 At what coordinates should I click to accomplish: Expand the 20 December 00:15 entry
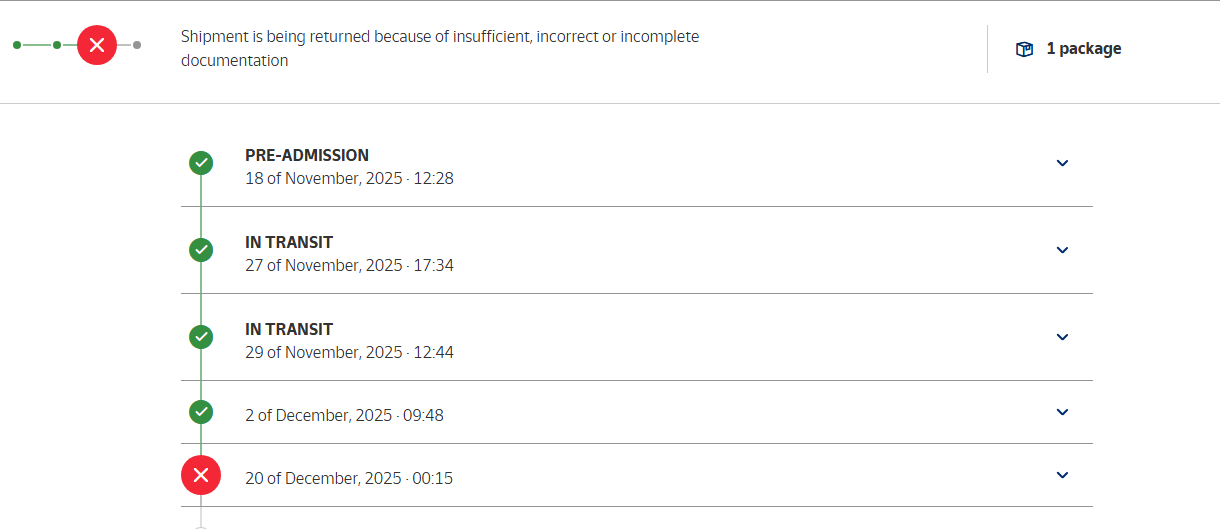click(1062, 475)
